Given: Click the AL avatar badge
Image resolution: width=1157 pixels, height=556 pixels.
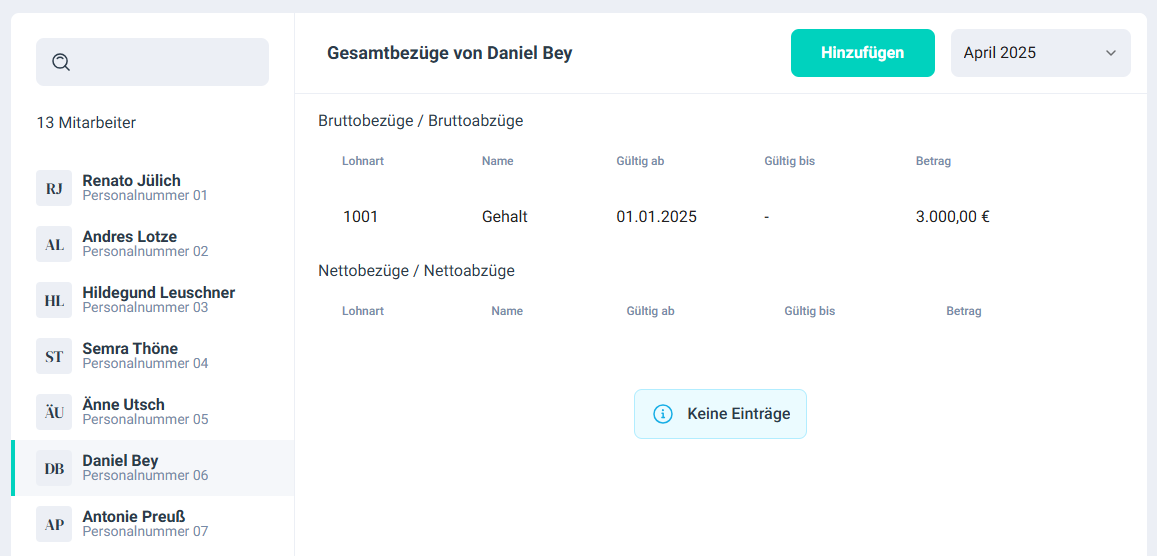Looking at the screenshot, I should click(54, 244).
